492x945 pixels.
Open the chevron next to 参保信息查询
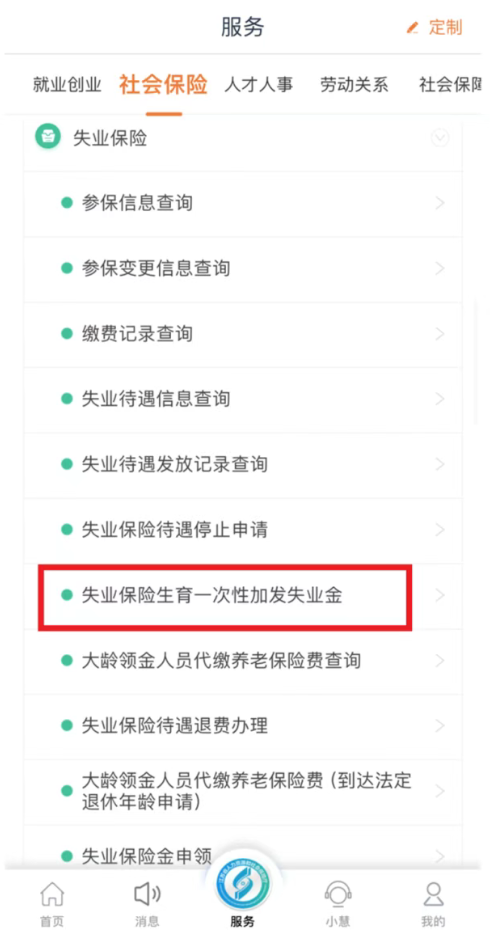(x=440, y=203)
